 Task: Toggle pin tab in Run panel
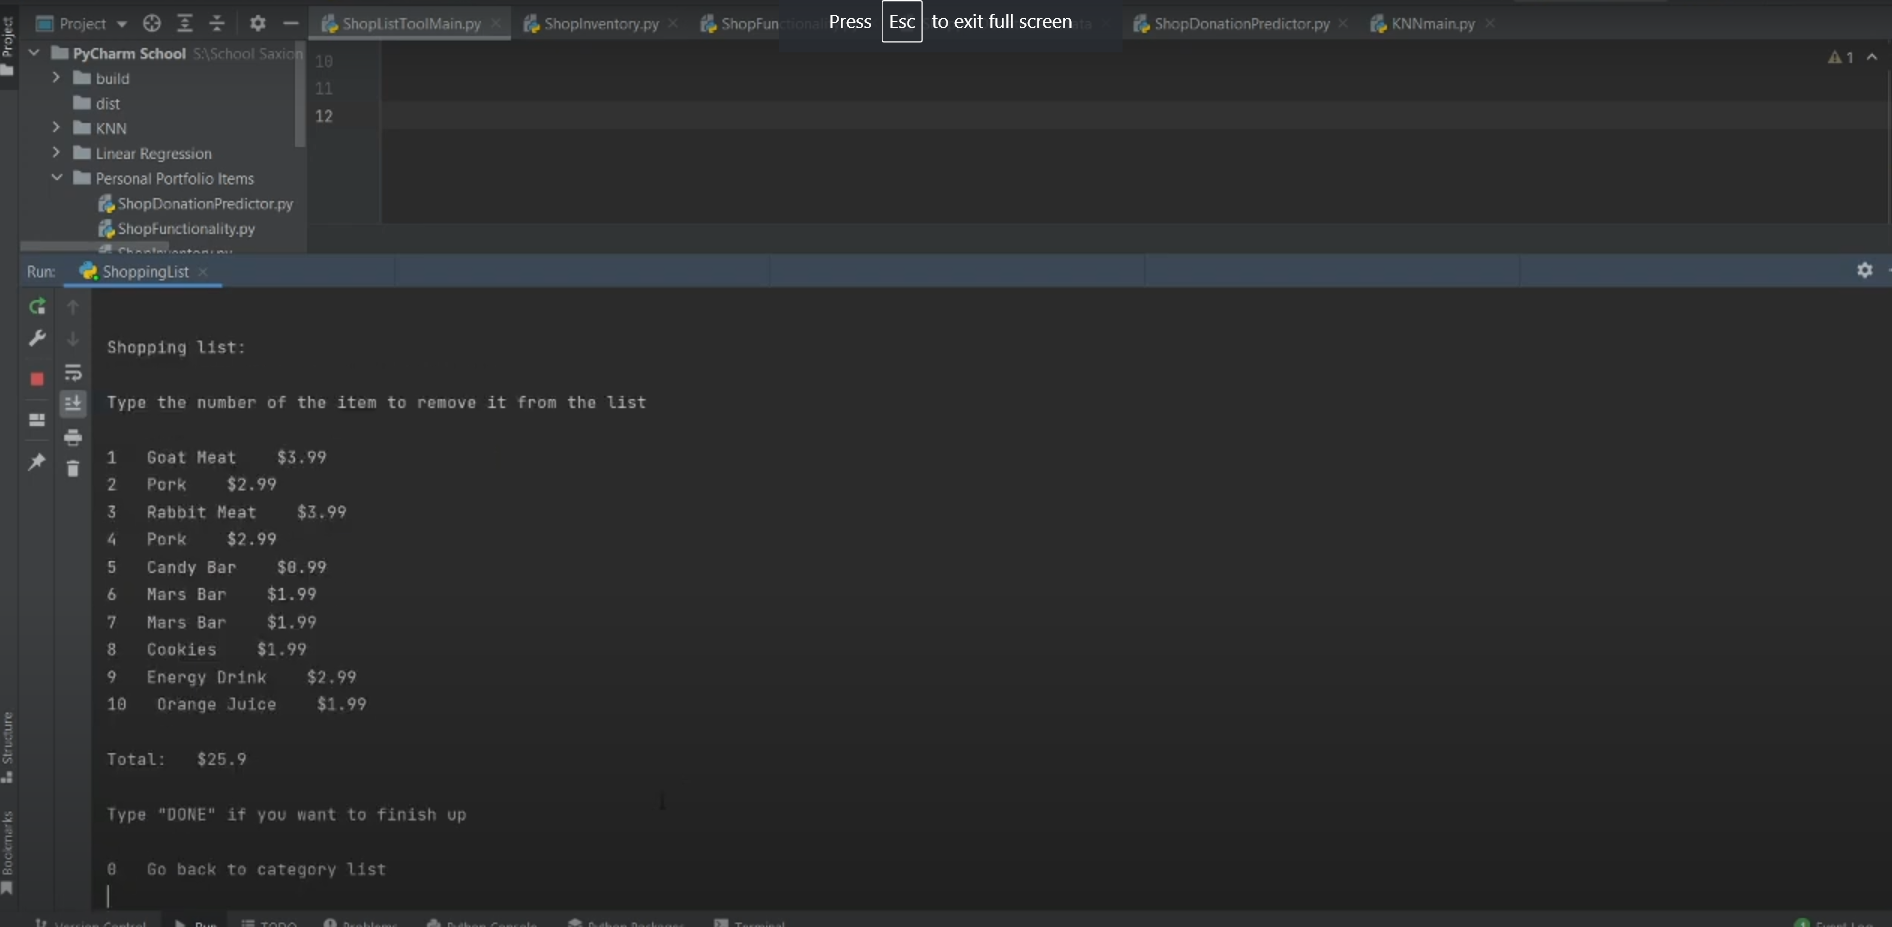[x=37, y=461]
